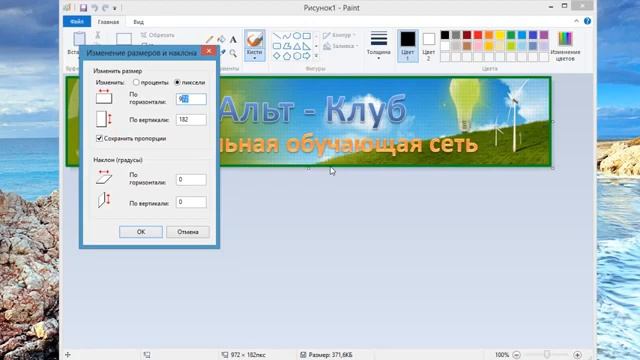Click the resize По вертикали field showing 182
The height and width of the screenshot is (360, 640).
pyautogui.click(x=191, y=120)
